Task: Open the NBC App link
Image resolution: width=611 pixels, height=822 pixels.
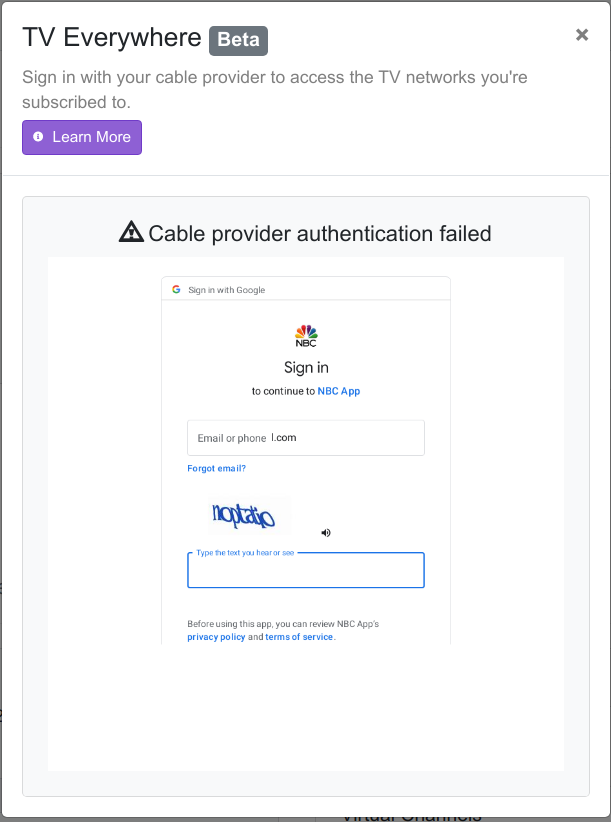Action: pos(338,391)
